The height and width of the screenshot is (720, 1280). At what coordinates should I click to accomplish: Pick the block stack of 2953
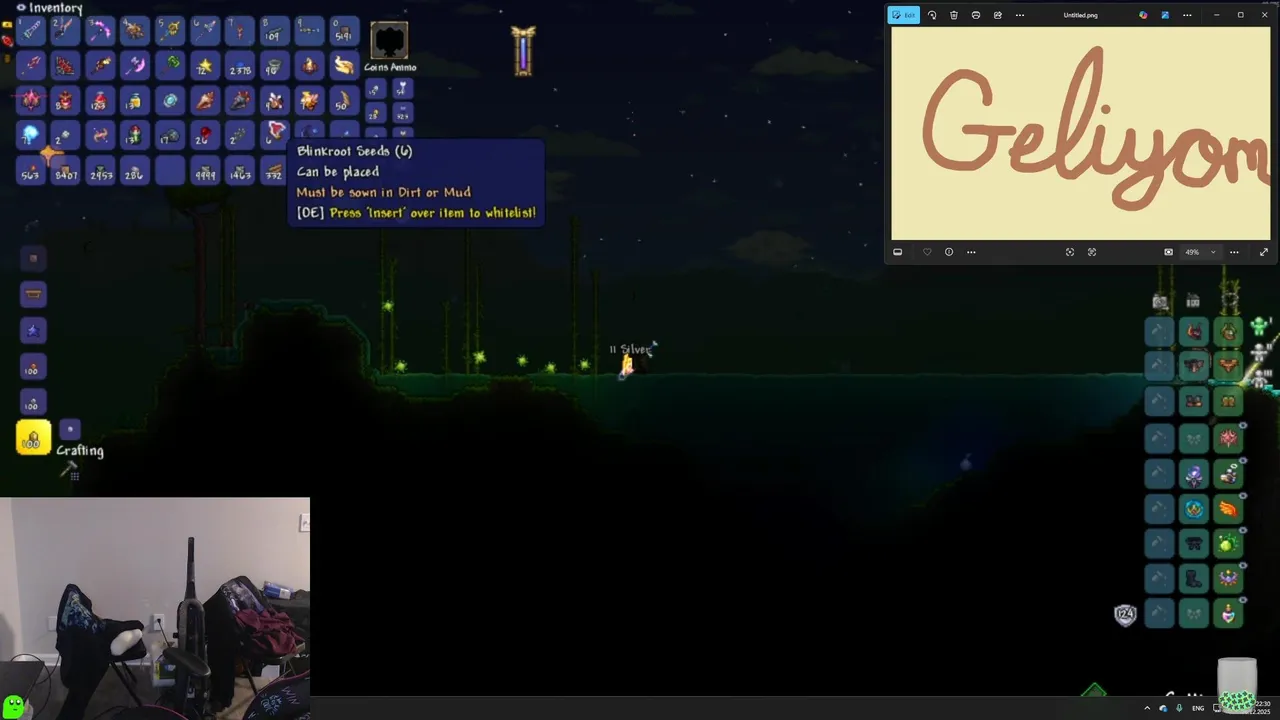100,170
